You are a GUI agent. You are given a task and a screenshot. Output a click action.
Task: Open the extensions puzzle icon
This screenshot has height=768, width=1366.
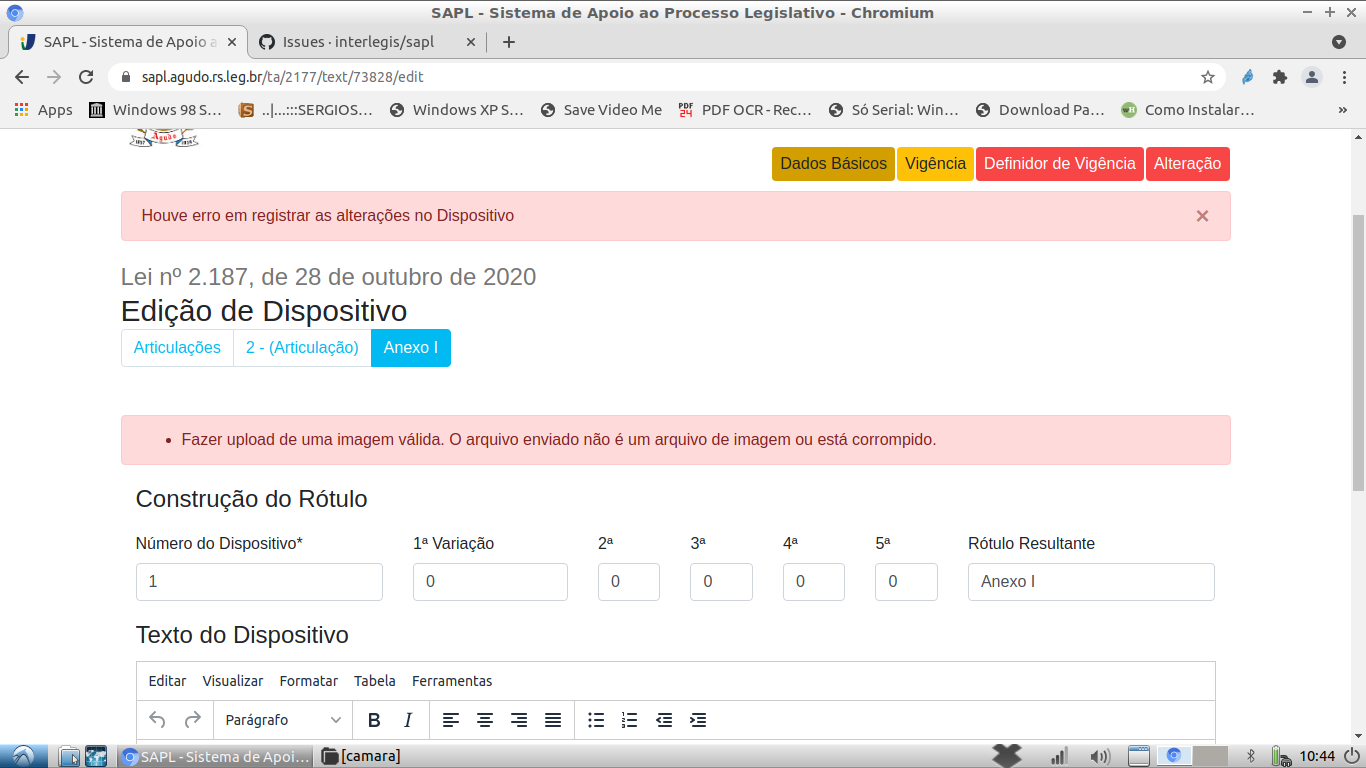[x=1279, y=77]
